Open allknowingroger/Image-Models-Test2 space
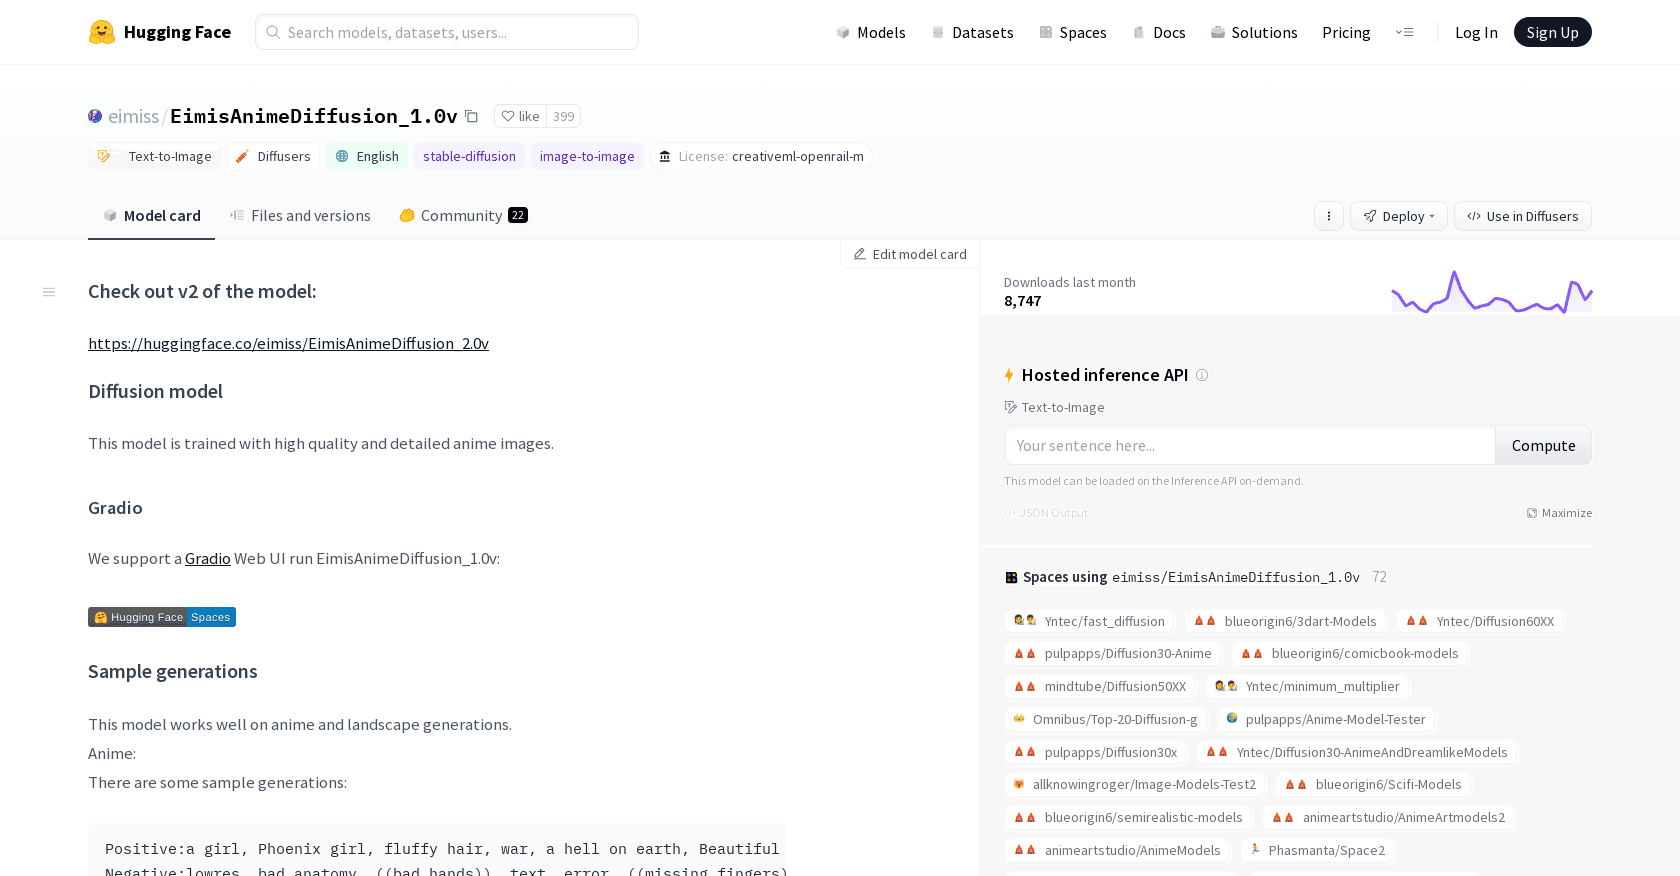This screenshot has height=876, width=1680. click(x=1135, y=784)
